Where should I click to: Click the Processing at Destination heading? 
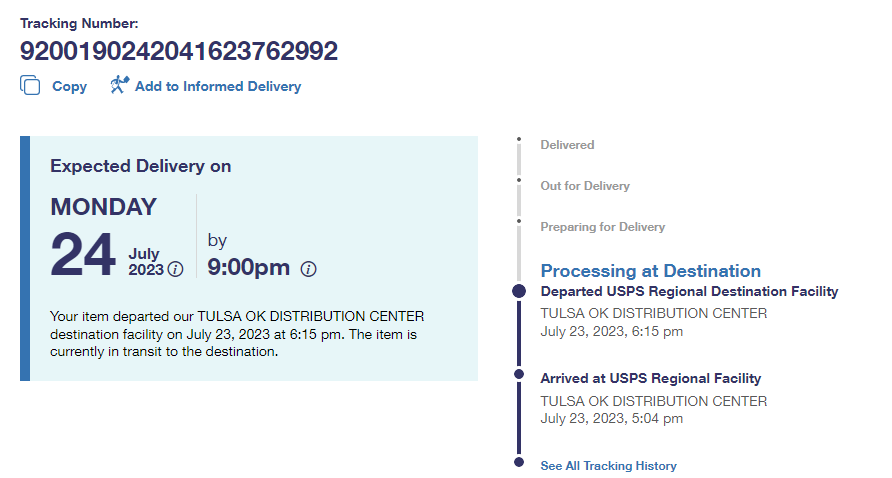click(650, 271)
